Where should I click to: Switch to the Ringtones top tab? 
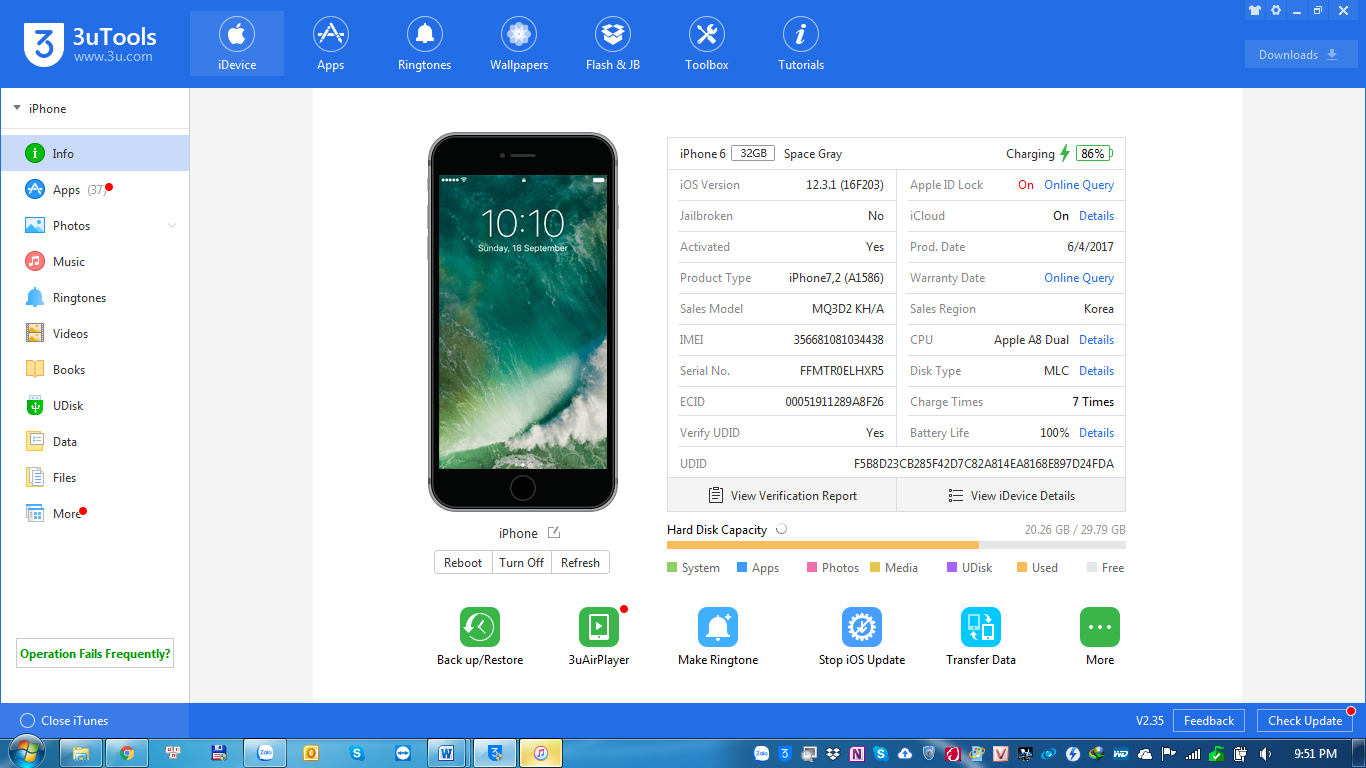[424, 44]
